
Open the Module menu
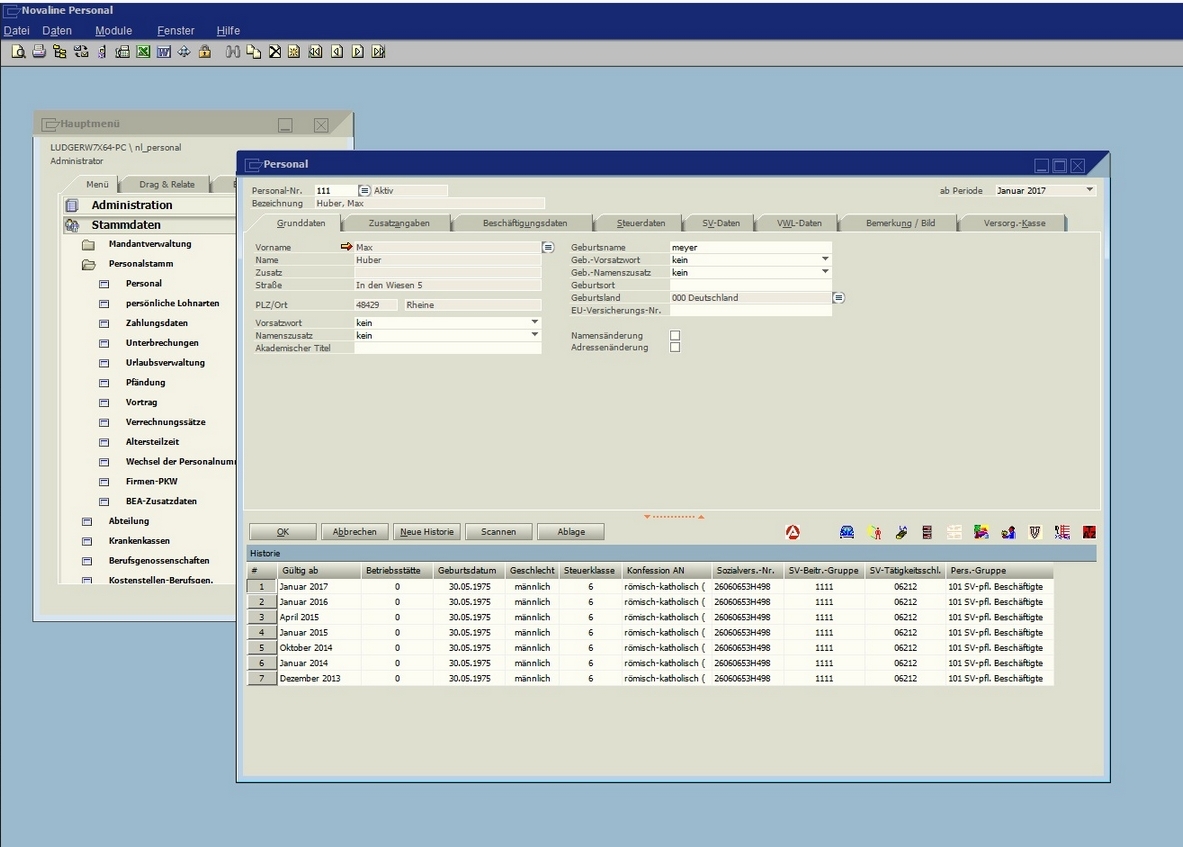pyautogui.click(x=113, y=31)
